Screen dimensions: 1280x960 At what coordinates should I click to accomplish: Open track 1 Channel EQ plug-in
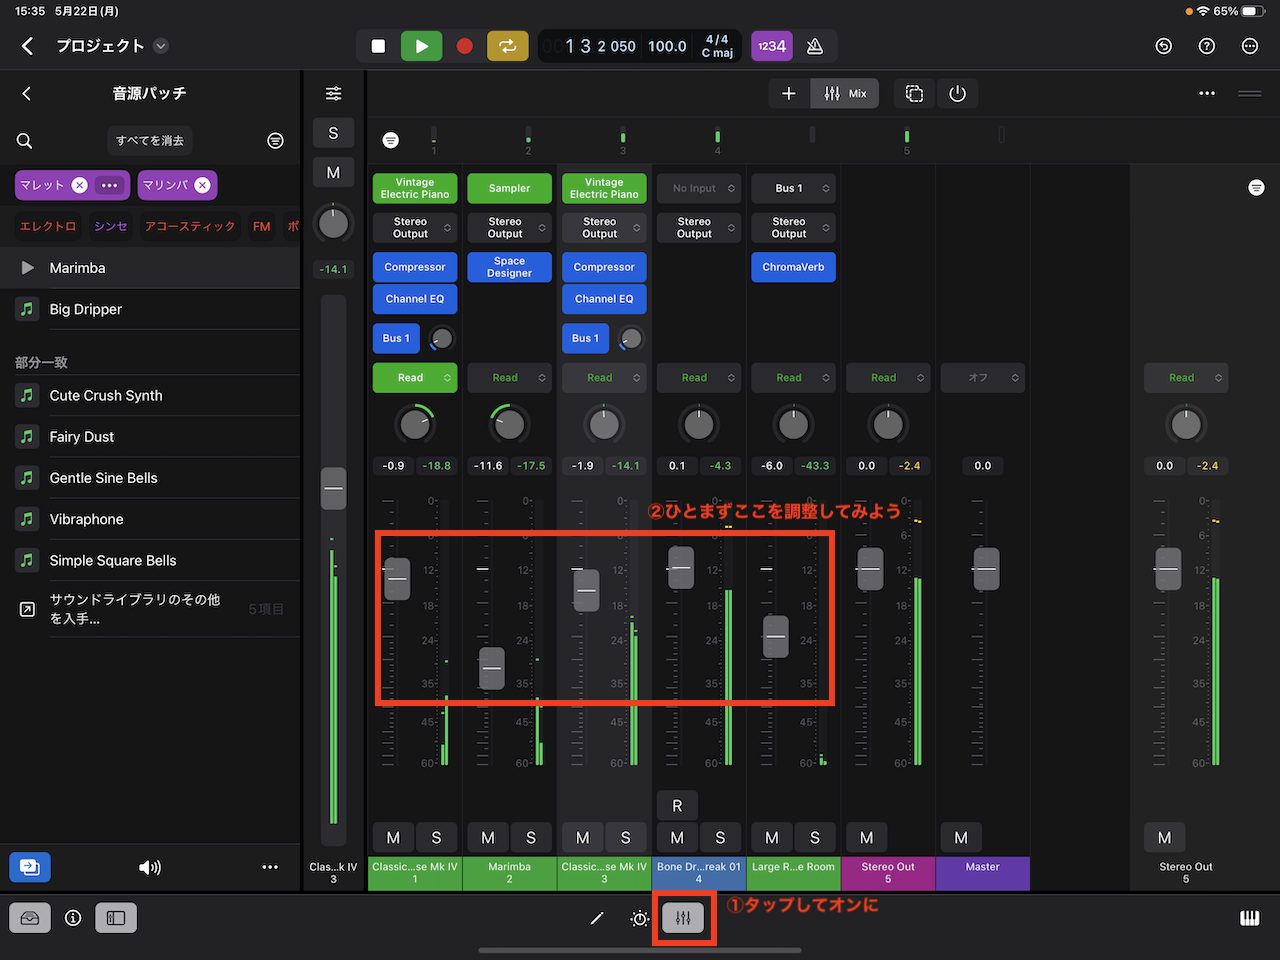click(x=415, y=299)
